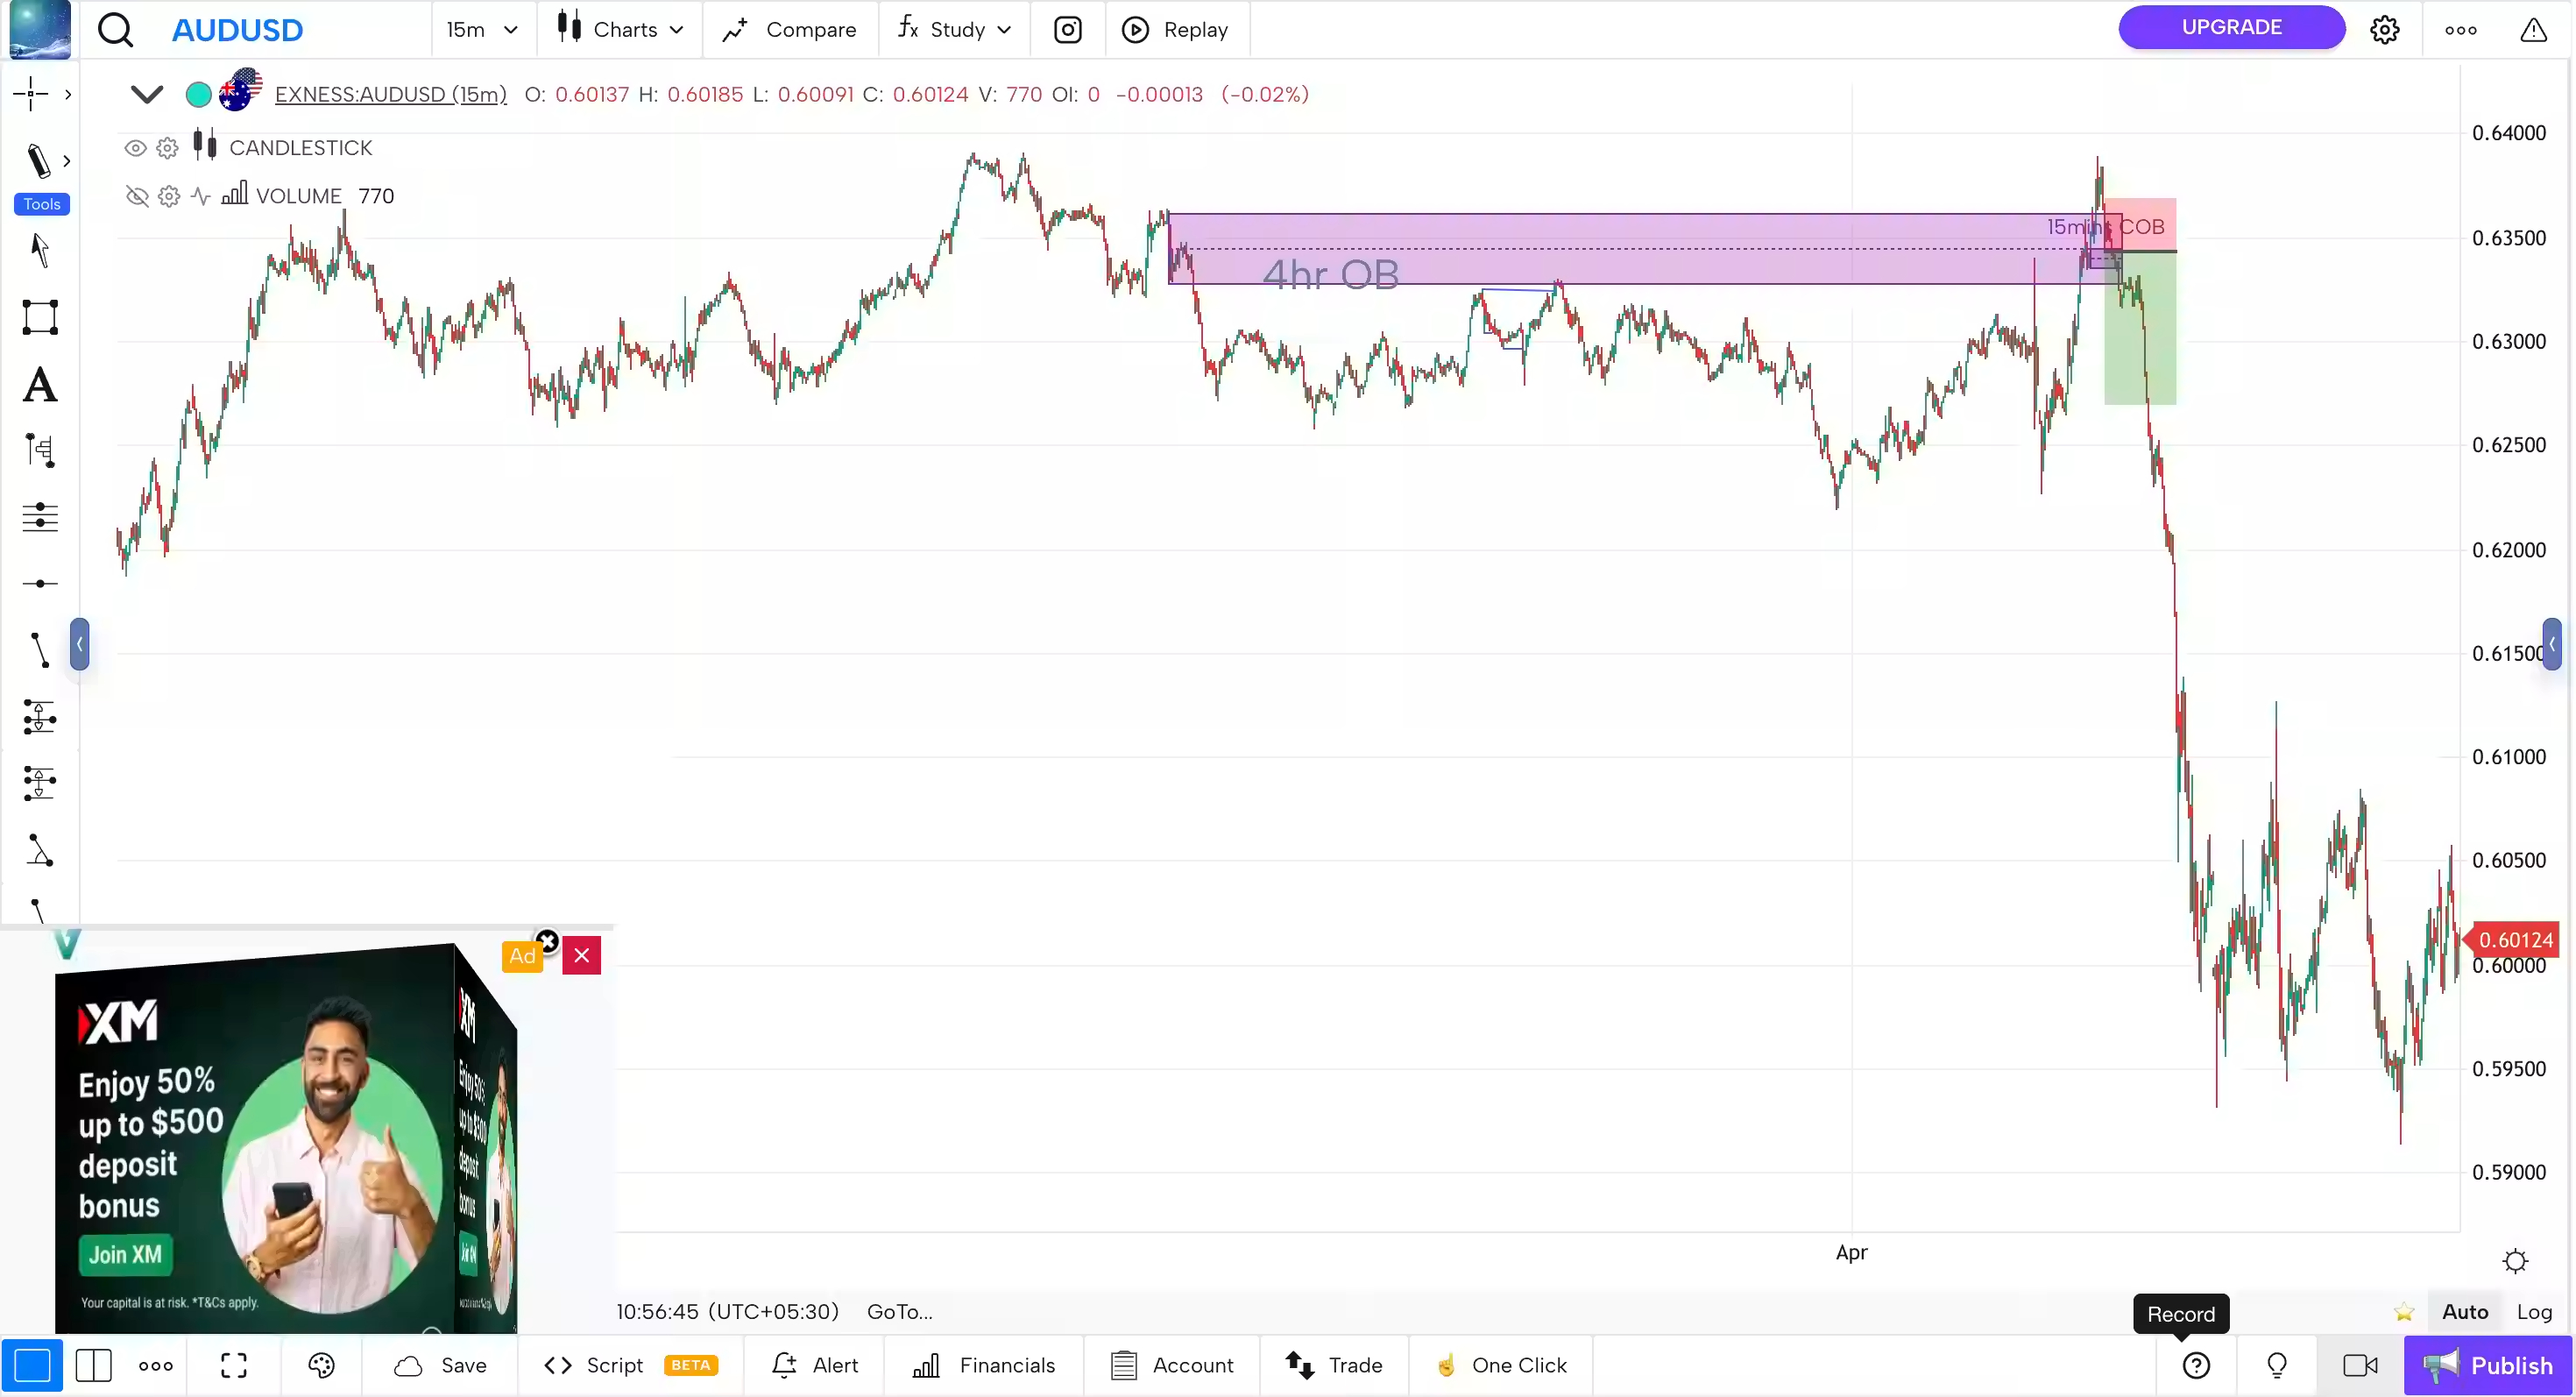Select the text annotation tool
2576x1397 pixels.
point(40,385)
